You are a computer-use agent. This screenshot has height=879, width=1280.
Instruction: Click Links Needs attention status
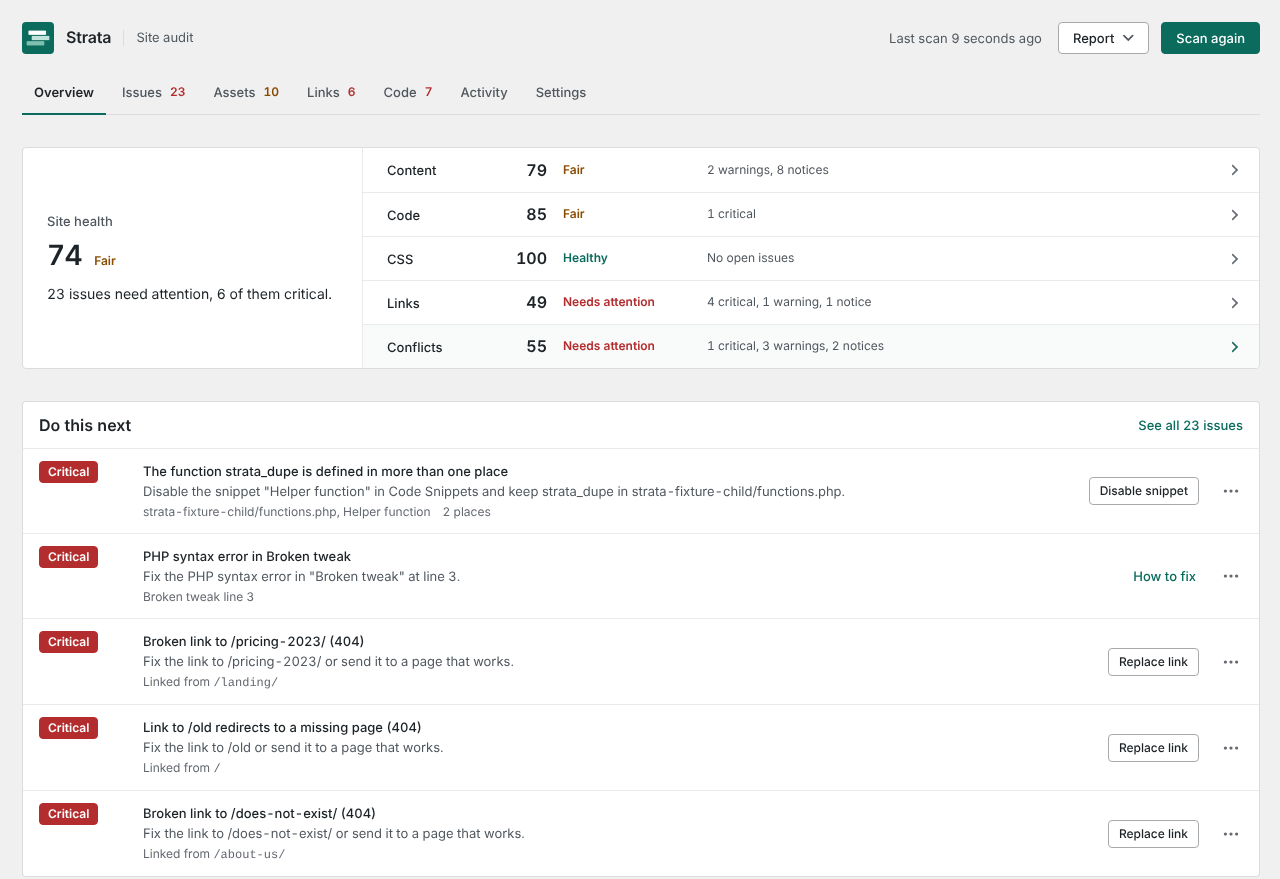[609, 302]
